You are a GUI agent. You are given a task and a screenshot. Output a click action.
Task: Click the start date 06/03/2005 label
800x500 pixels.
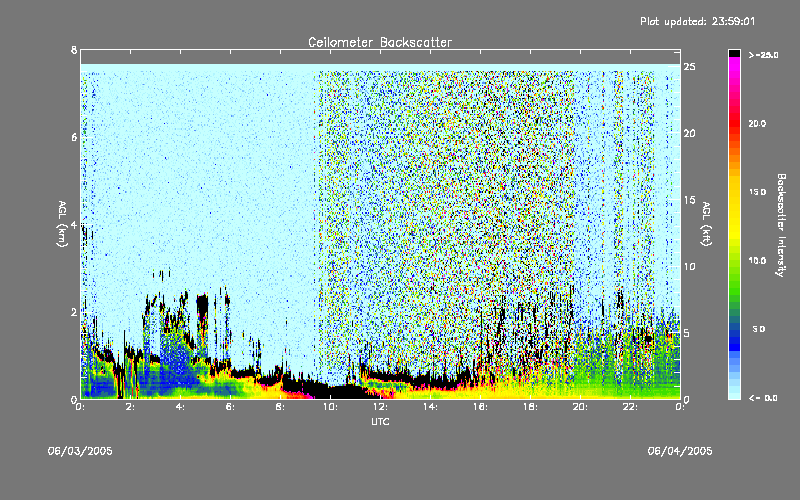coord(80,451)
